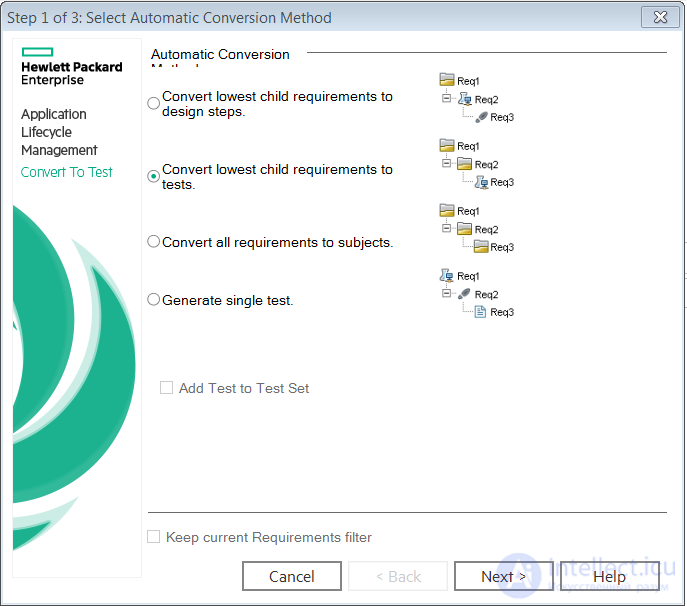Click Req2 step icon in fourth tree
687x606 pixels.
point(464,294)
